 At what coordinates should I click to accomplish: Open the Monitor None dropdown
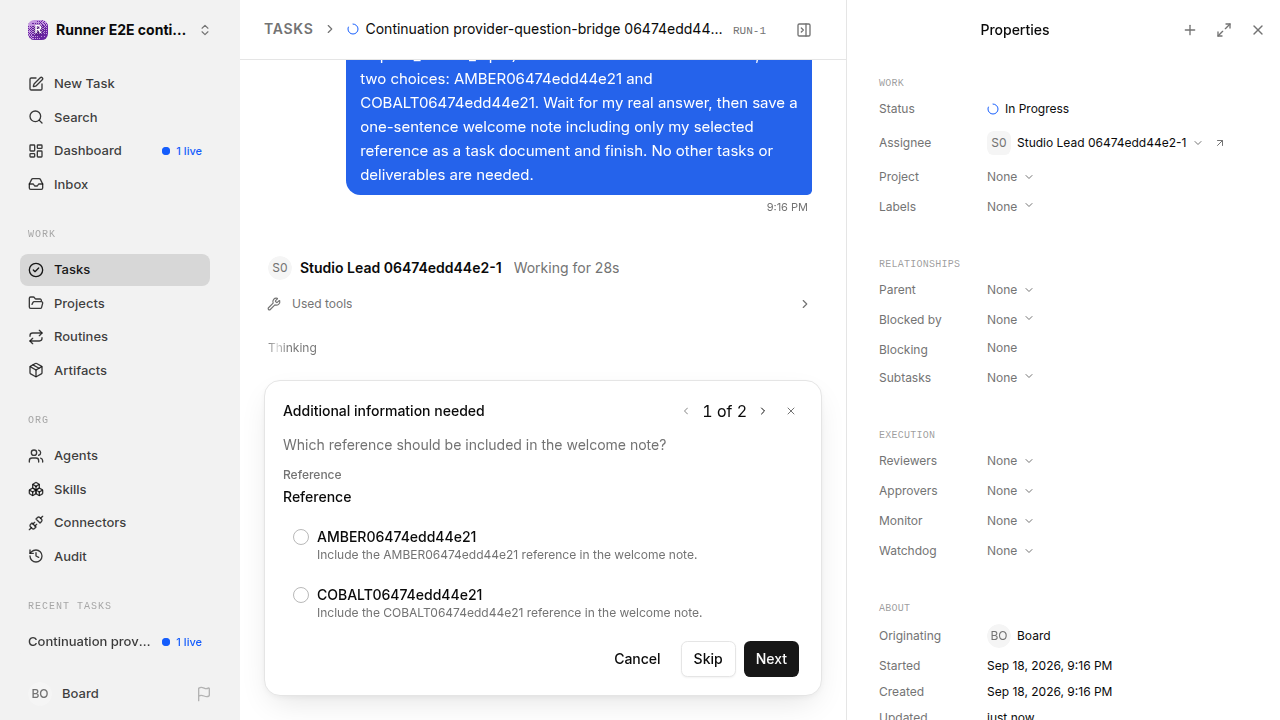[x=1010, y=521]
